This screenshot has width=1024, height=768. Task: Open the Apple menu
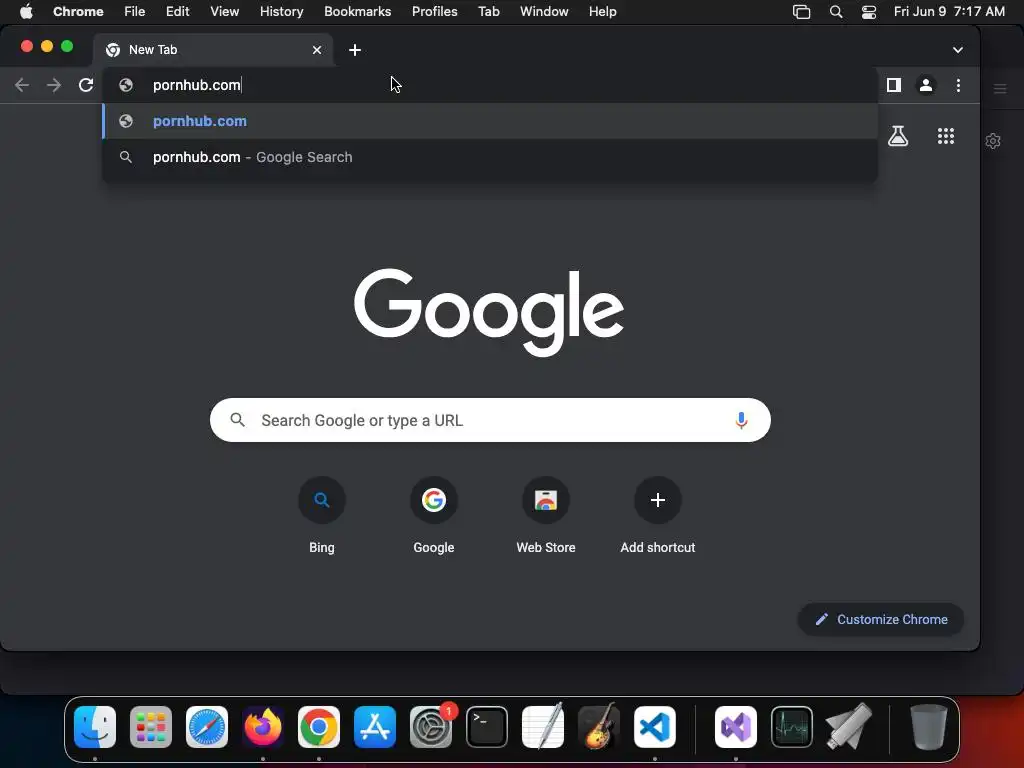tap(26, 12)
